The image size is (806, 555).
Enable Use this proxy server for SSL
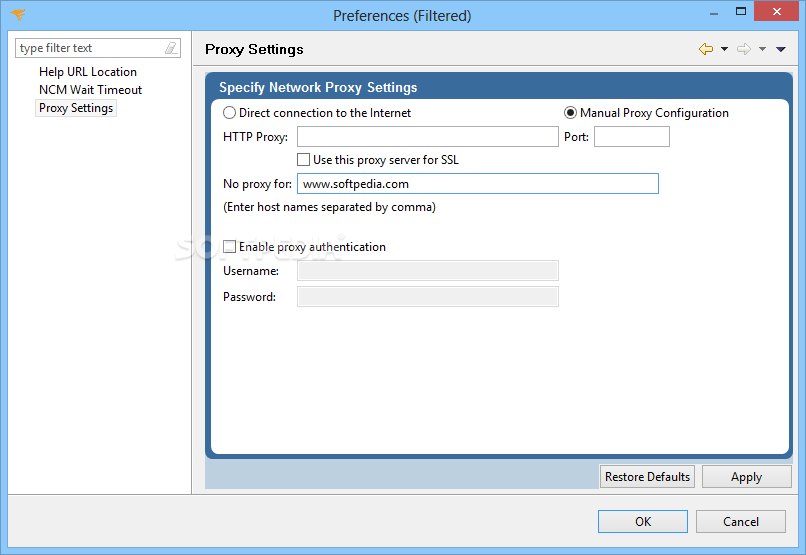tap(304, 160)
